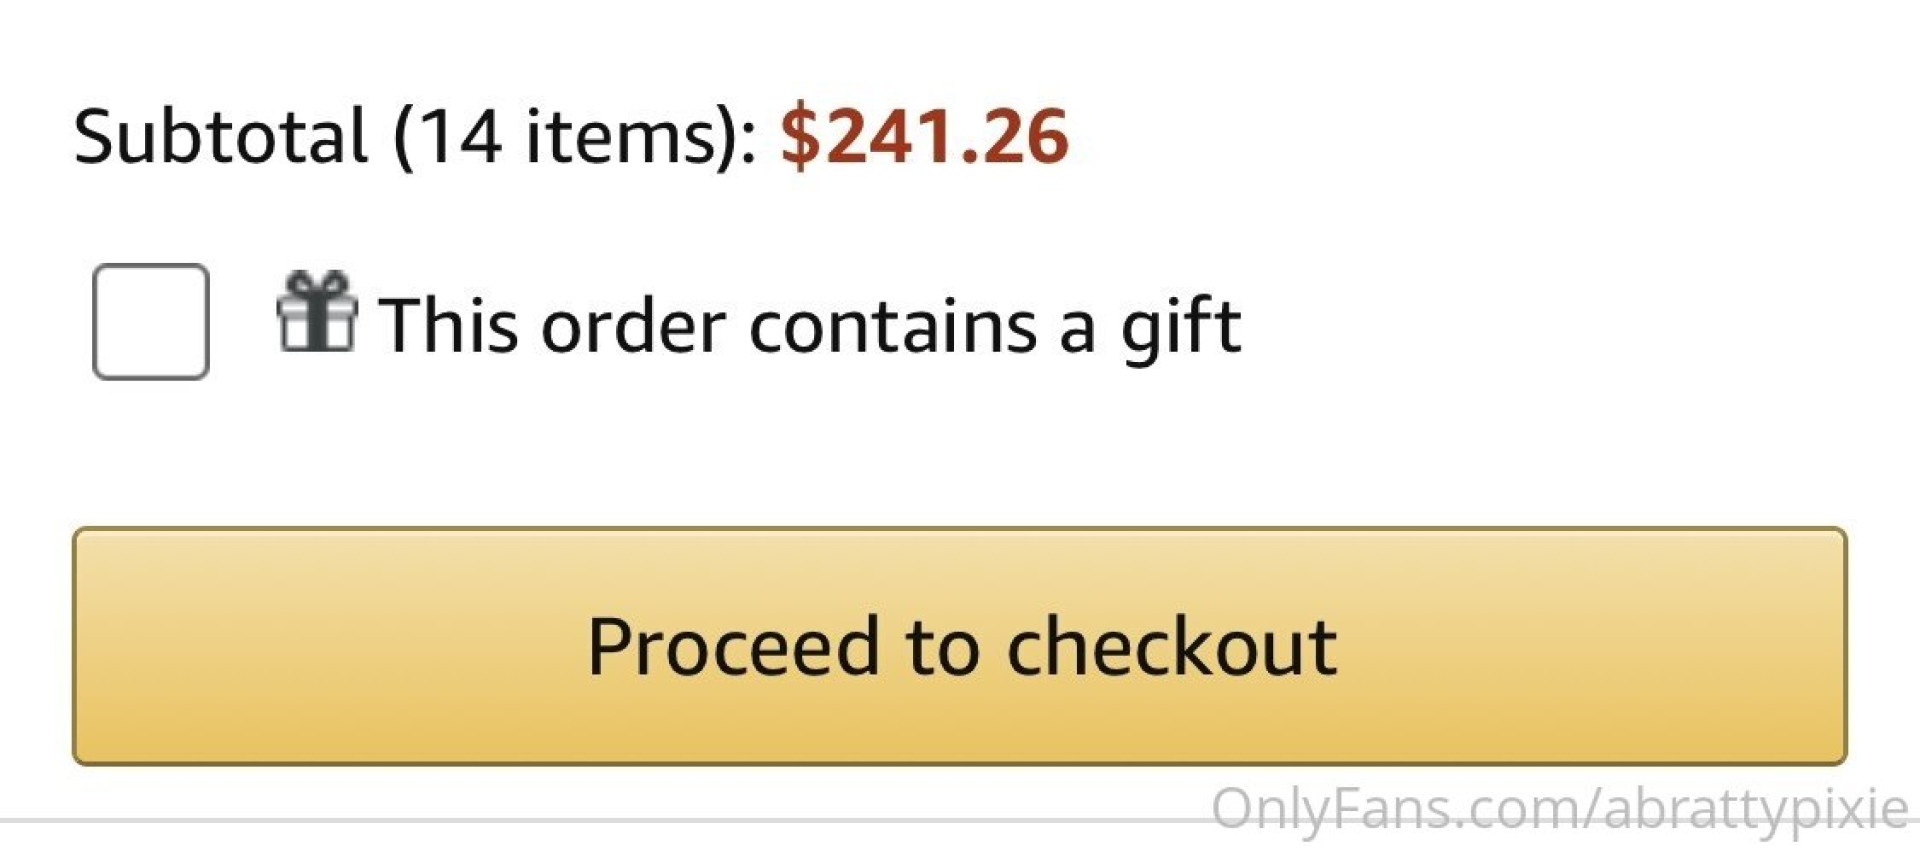Click the word "gift" in the label
Viewport: 1920px width, 852px height.
tap(1181, 326)
